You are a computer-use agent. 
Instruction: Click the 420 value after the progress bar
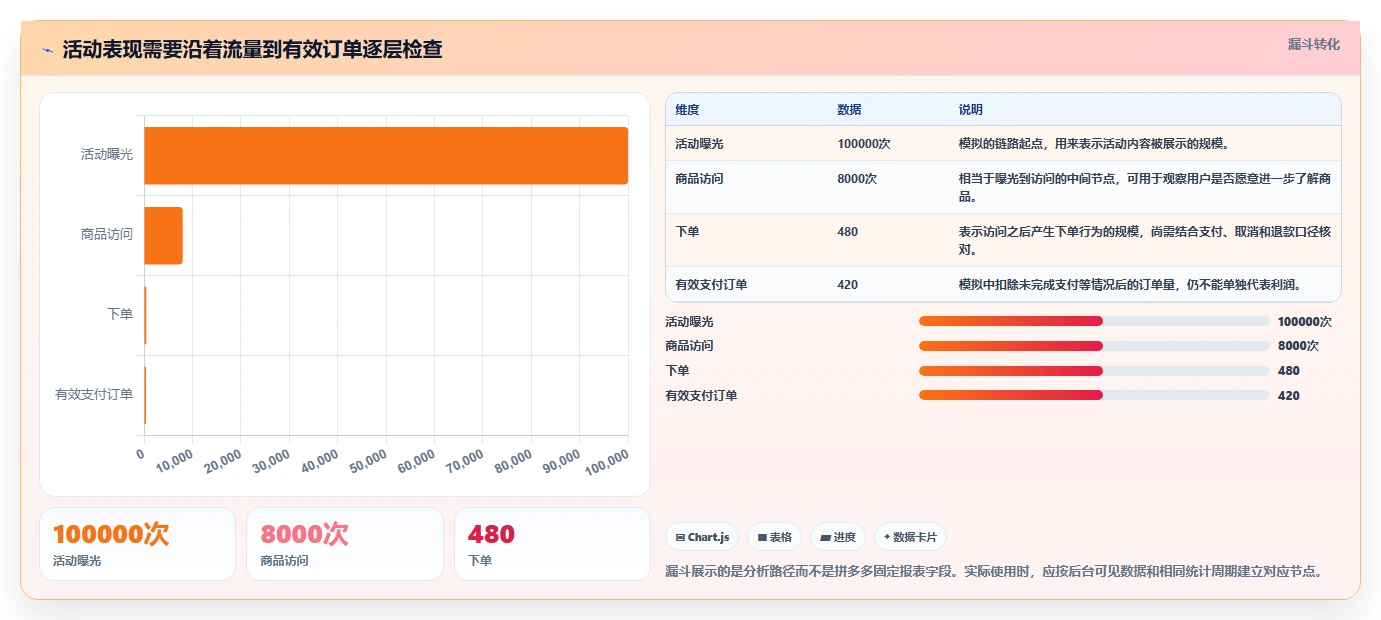click(1289, 396)
